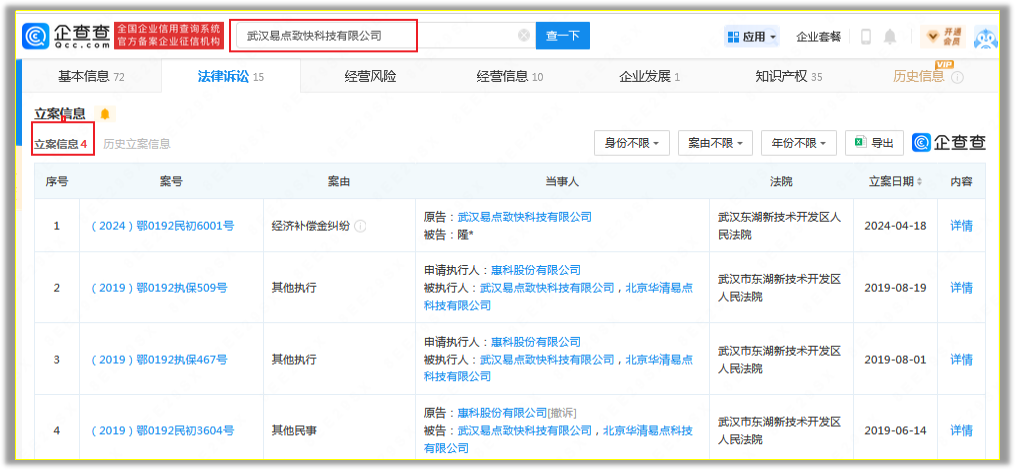
Task: Open case (2019)鄂0192执保467号
Action: click(x=159, y=360)
